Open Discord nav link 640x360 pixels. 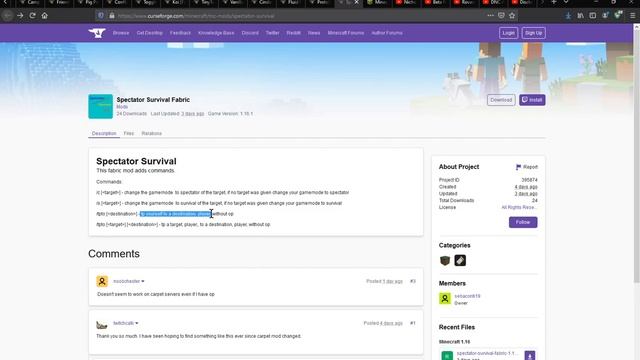point(250,33)
